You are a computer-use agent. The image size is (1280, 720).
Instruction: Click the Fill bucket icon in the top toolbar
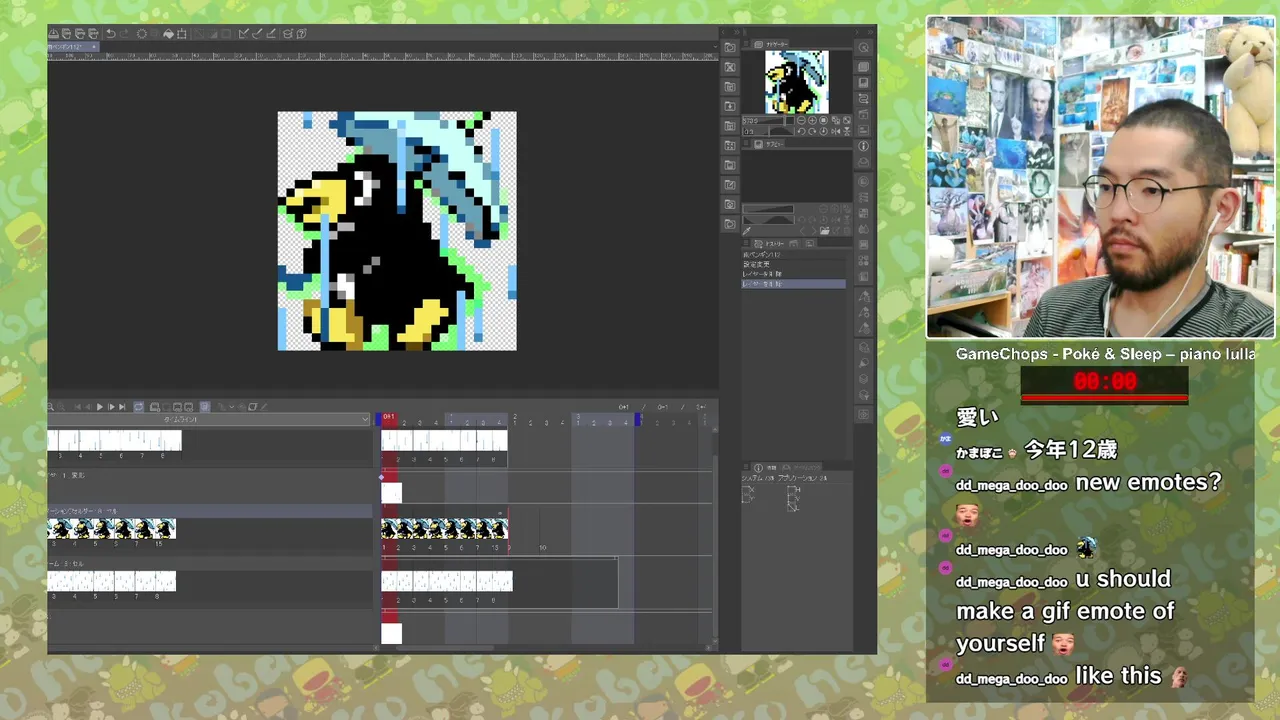(168, 34)
